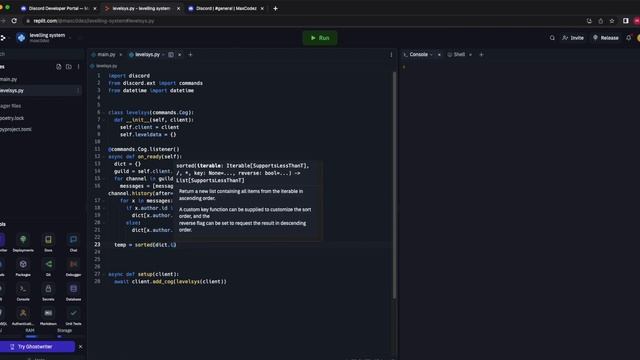This screenshot has height=360, width=640.
Task: Click the Release button
Action: 606,38
